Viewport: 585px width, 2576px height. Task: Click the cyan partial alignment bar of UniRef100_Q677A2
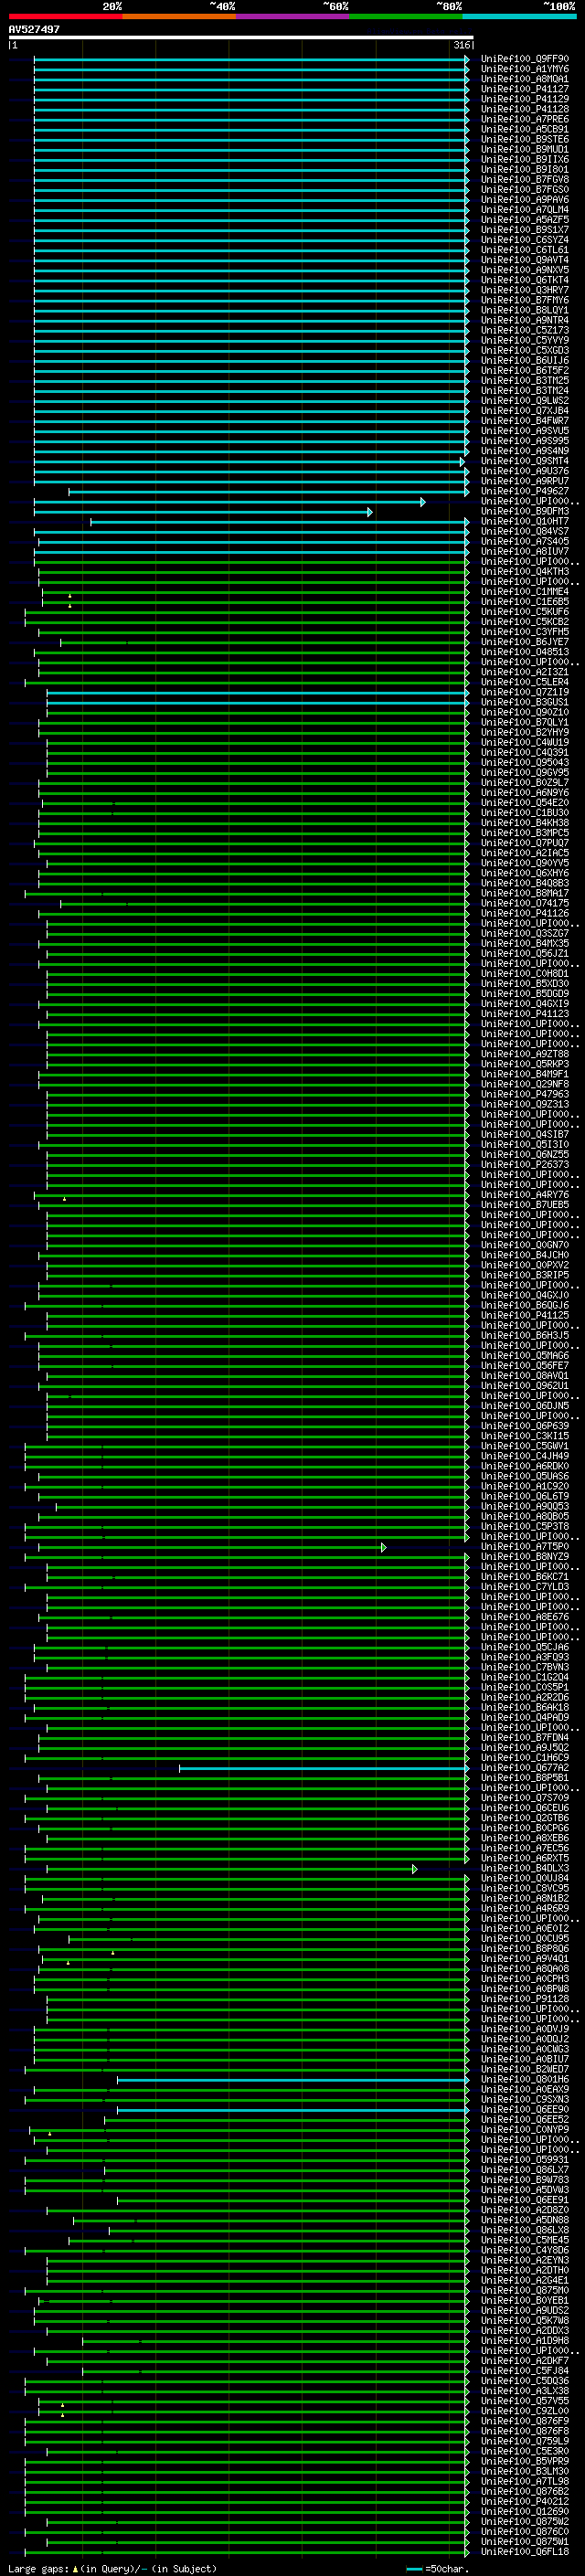coord(324,1769)
